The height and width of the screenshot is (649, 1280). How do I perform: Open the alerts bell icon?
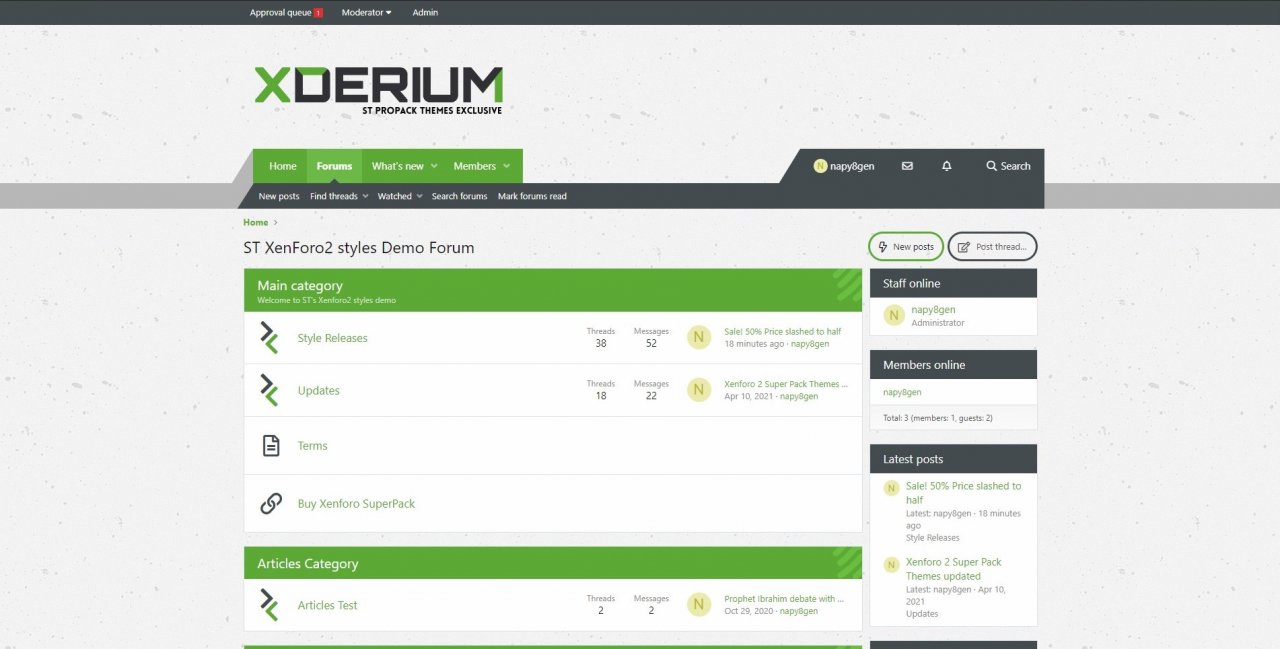[x=947, y=166]
